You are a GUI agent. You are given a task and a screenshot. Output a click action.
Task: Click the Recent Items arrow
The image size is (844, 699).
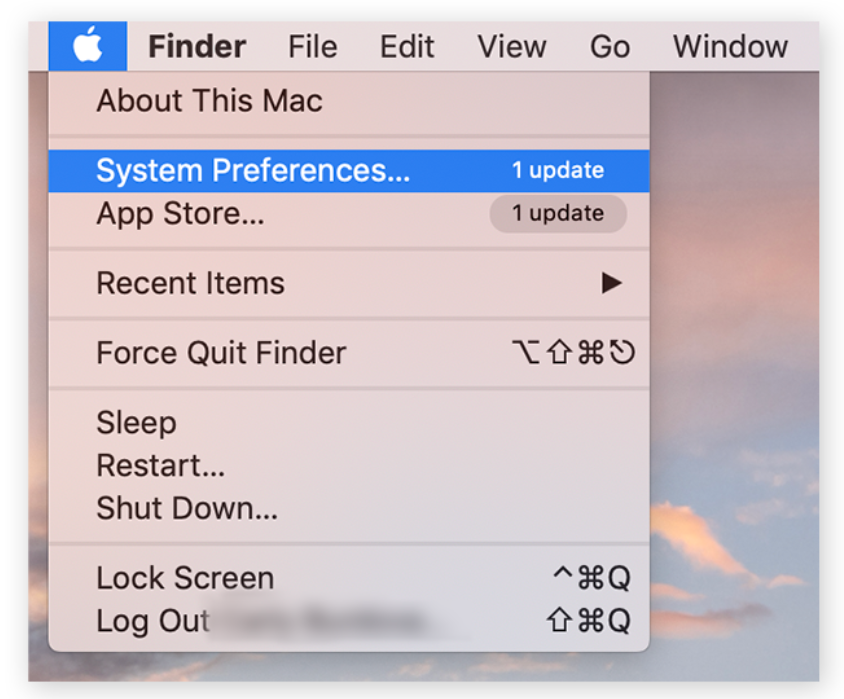611,283
